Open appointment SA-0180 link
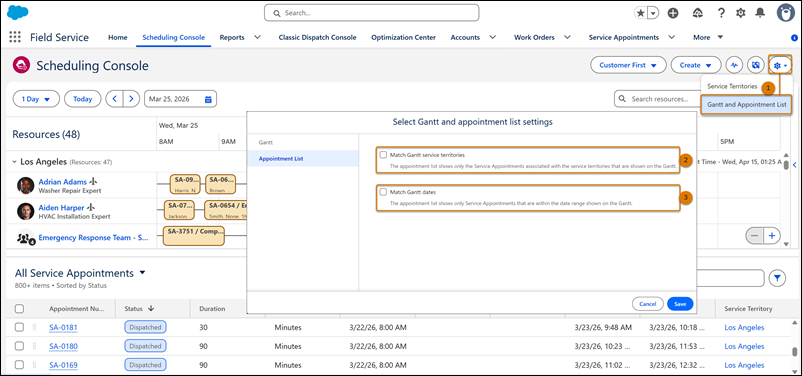 (63, 346)
